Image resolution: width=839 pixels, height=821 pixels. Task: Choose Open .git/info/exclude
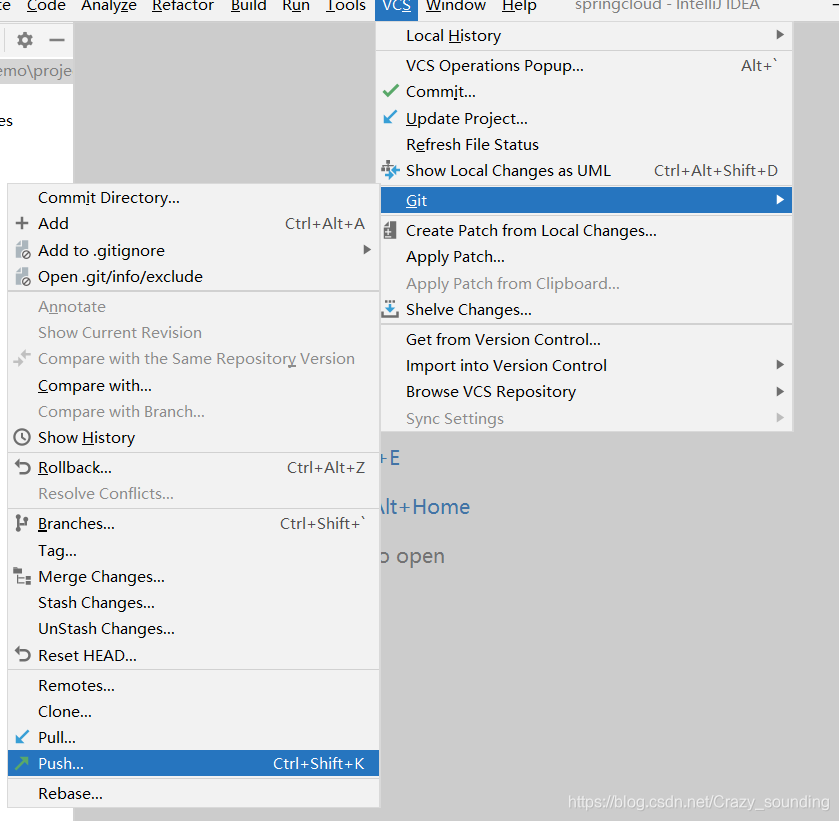tap(193, 276)
